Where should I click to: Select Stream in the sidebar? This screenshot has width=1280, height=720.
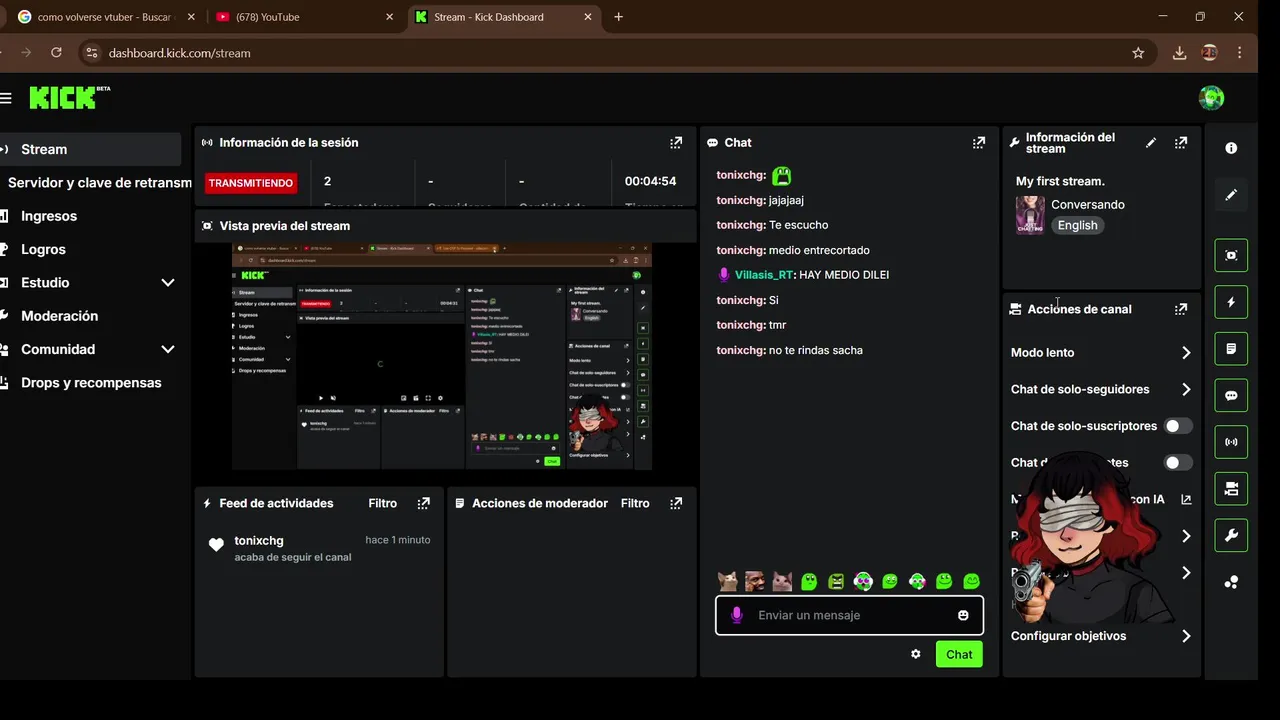click(90, 149)
